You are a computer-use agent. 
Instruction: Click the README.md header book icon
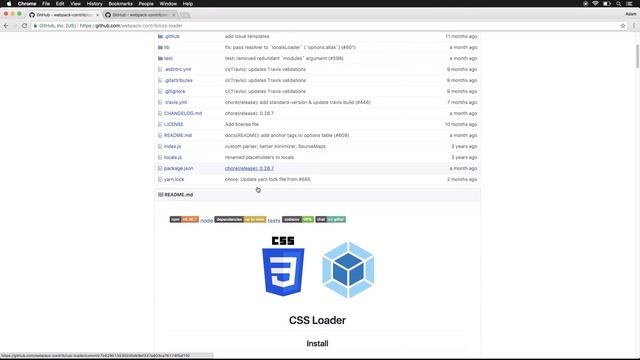160,195
